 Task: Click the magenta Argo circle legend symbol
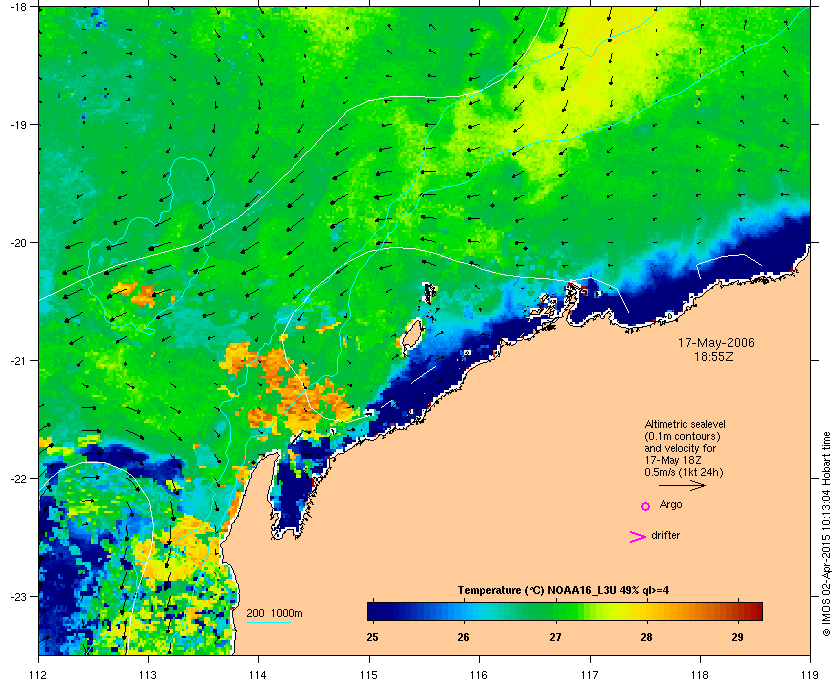click(x=646, y=506)
